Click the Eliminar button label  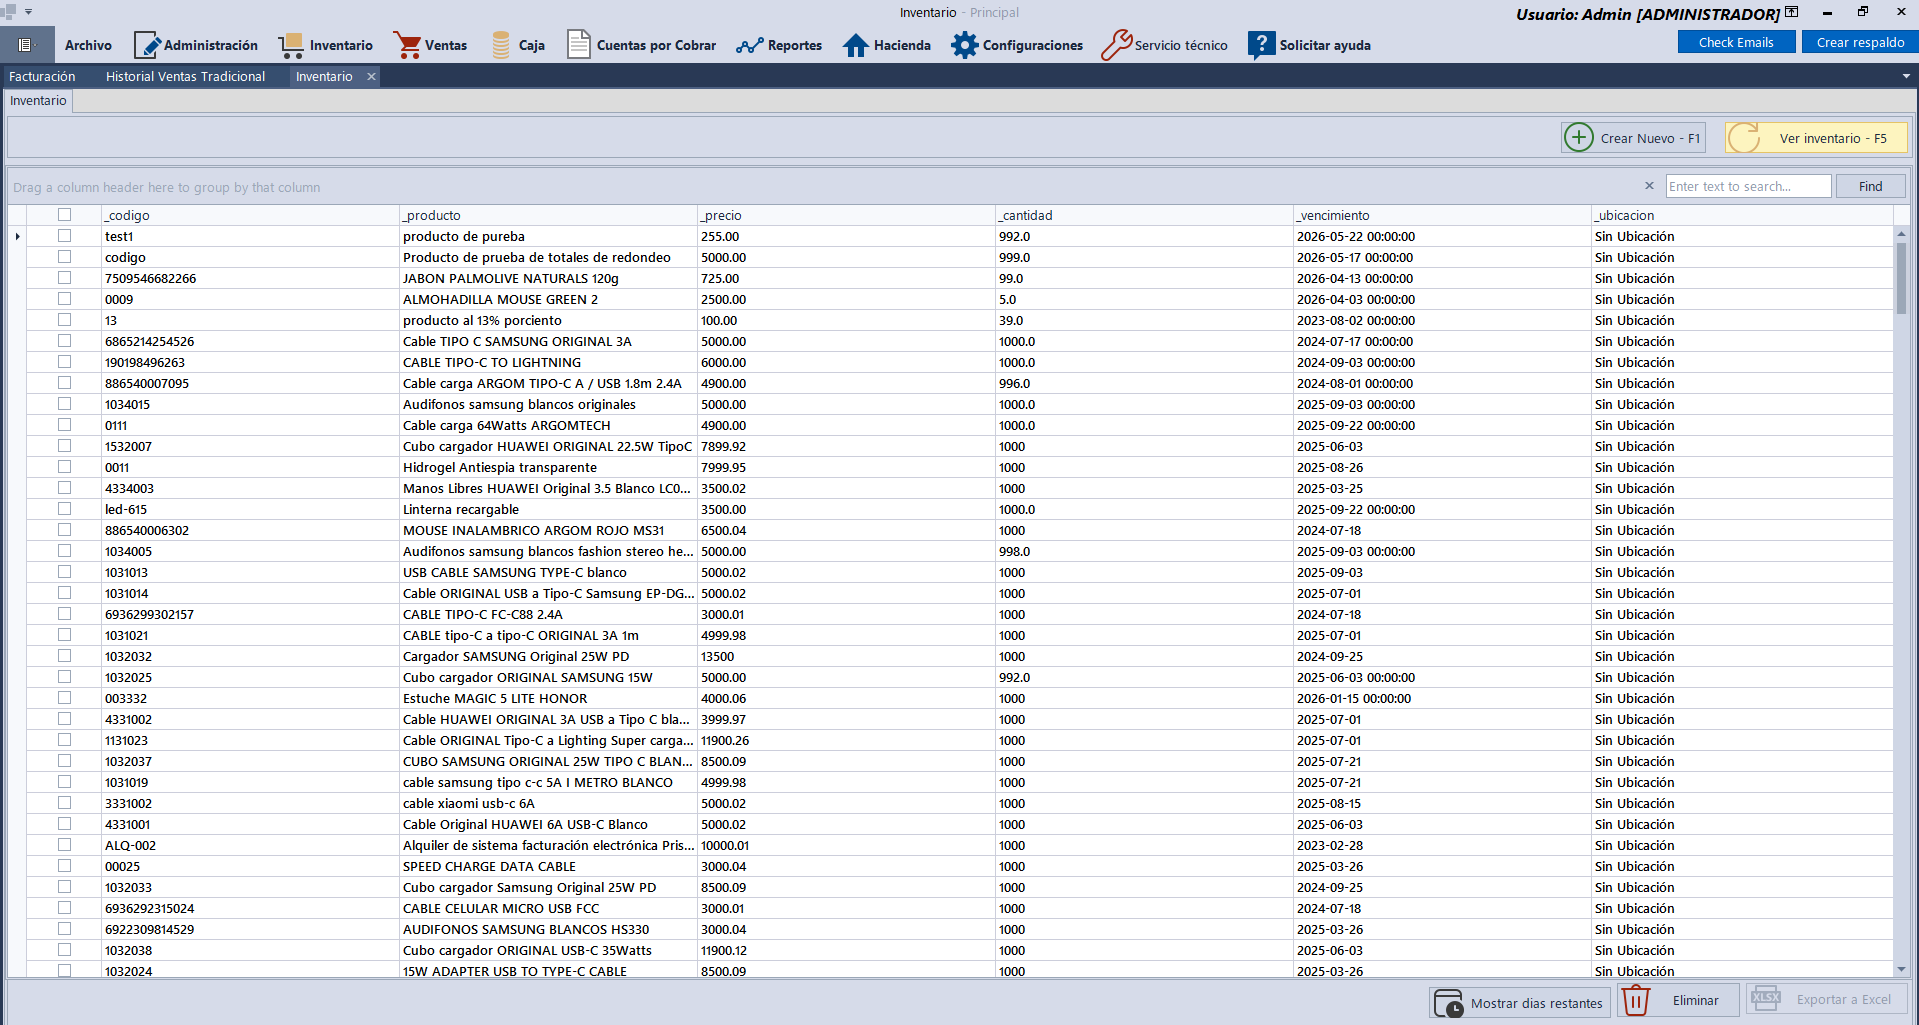[x=1695, y=1000]
